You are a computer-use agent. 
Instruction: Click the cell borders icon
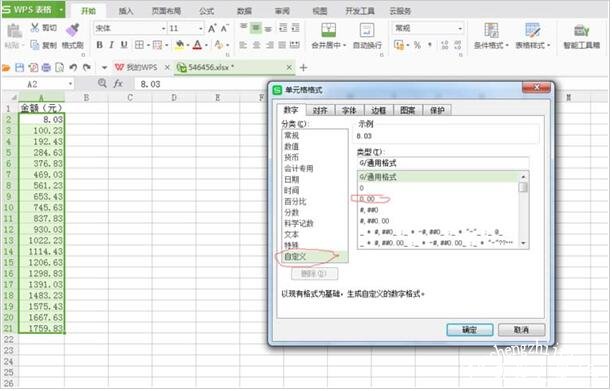point(139,45)
